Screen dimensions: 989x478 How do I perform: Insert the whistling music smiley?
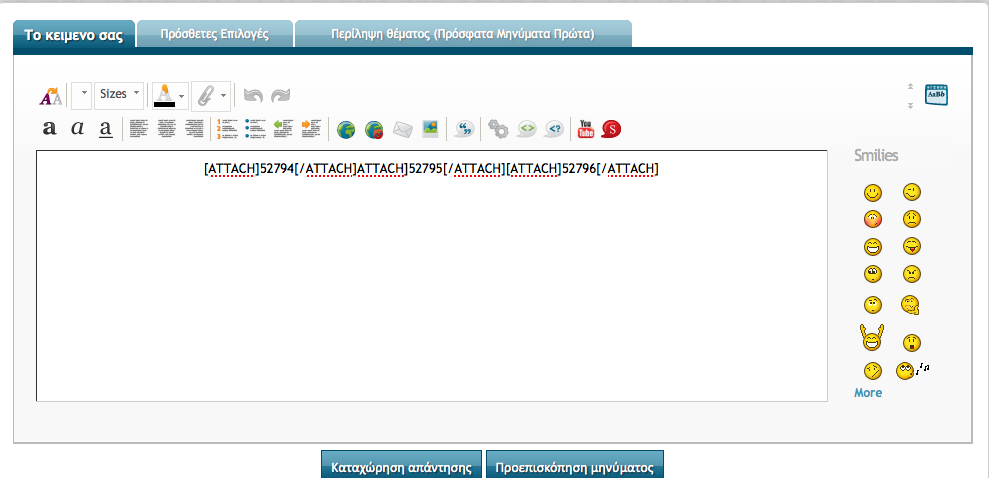pos(912,370)
